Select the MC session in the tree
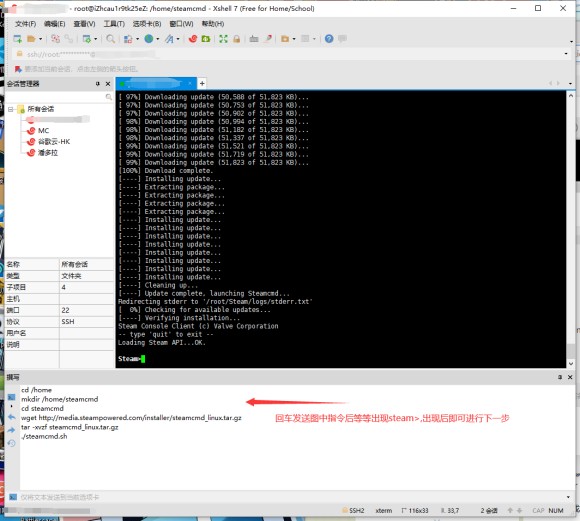This screenshot has height=521, width=580. pyautogui.click(x=43, y=131)
